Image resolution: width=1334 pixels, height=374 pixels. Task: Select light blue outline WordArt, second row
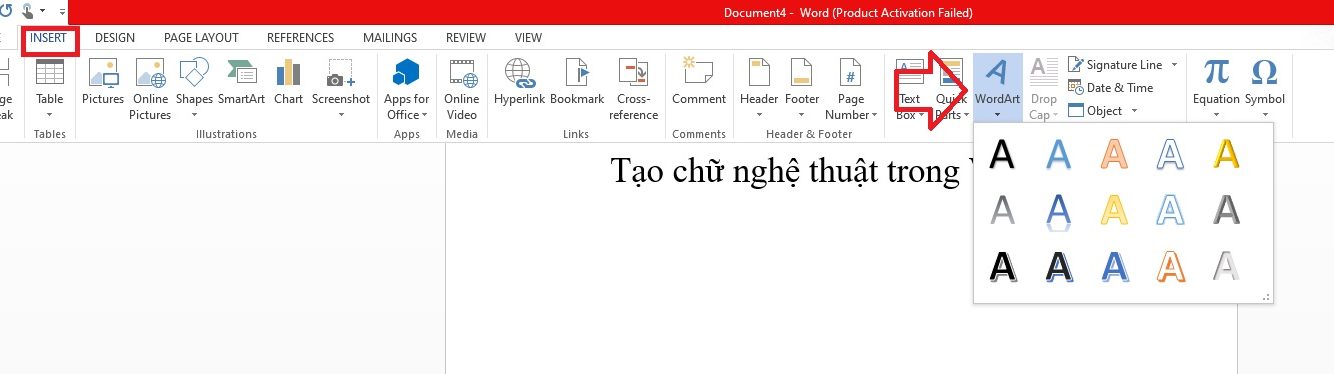pyautogui.click(x=1171, y=209)
